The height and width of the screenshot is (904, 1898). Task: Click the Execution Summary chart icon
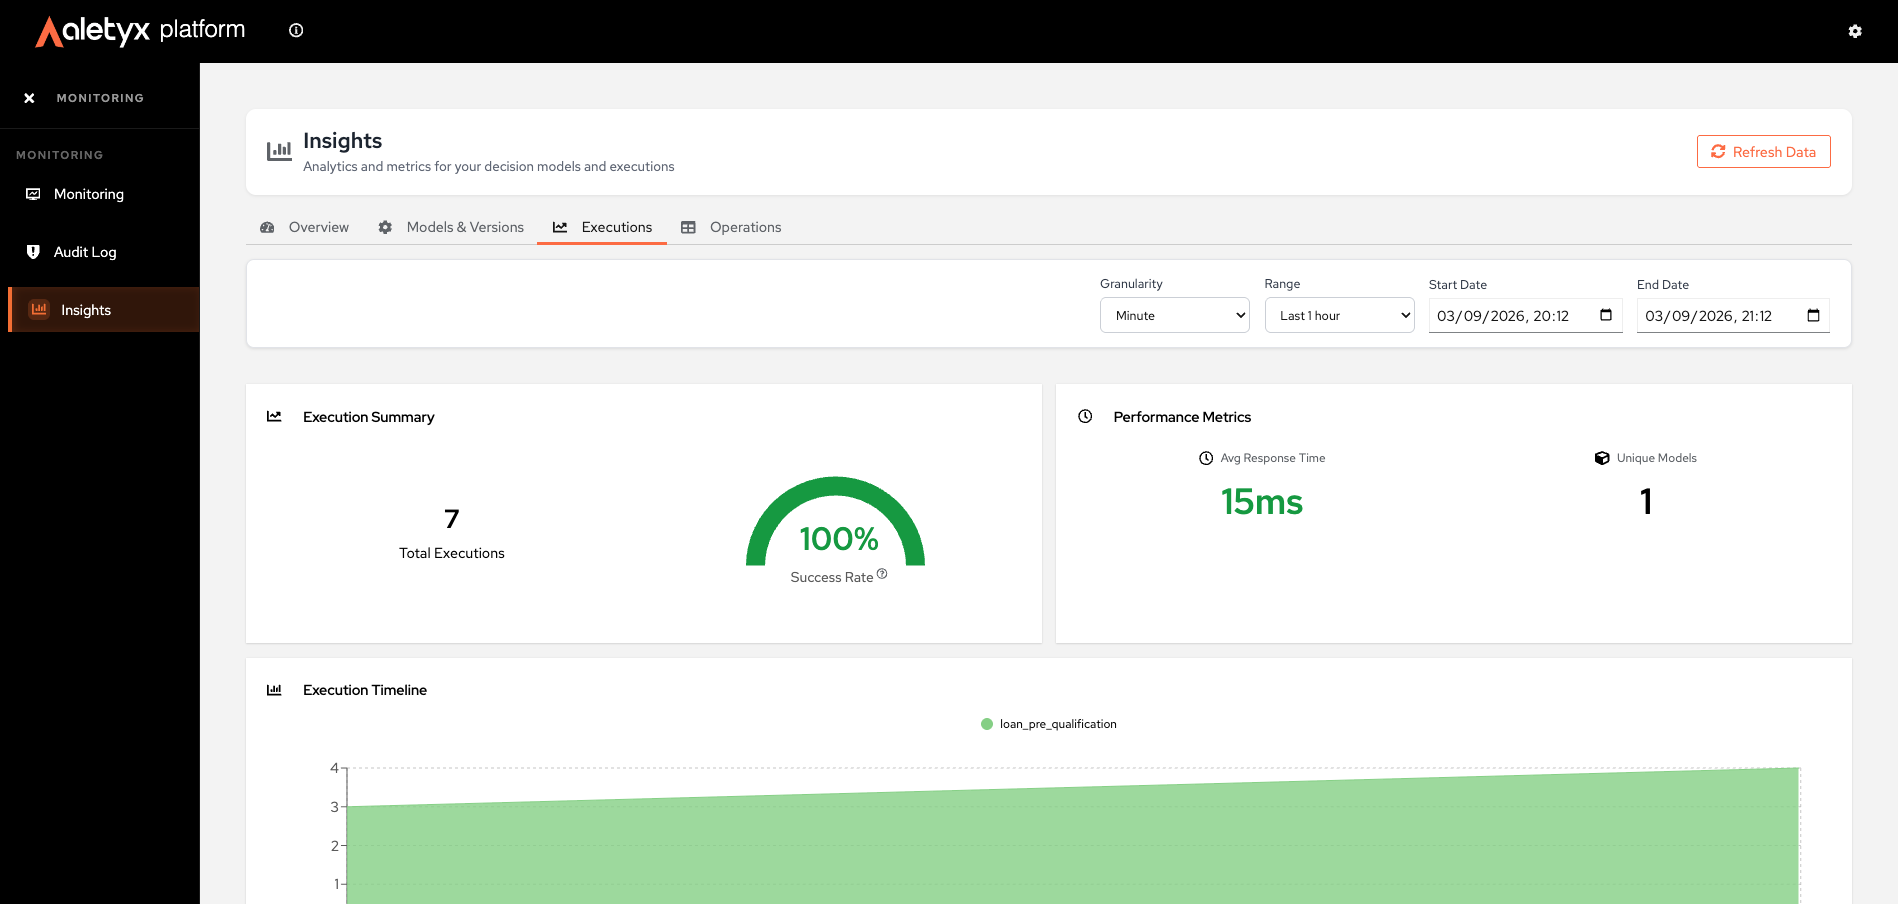pos(274,416)
